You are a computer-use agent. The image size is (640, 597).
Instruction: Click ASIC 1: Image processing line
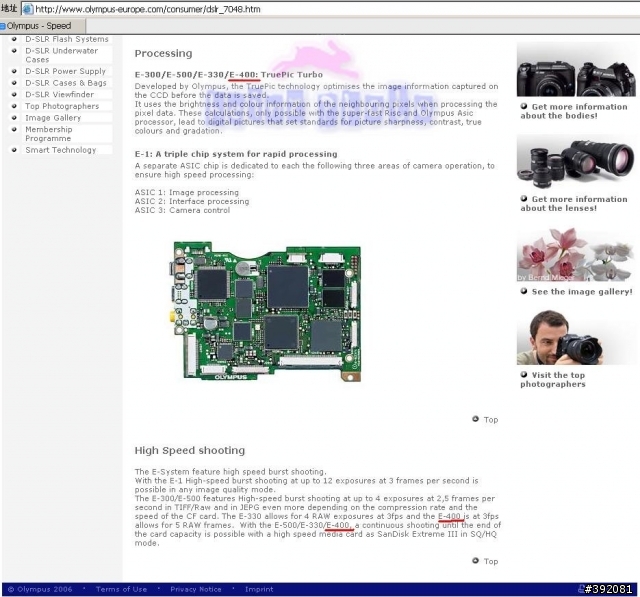tap(187, 192)
